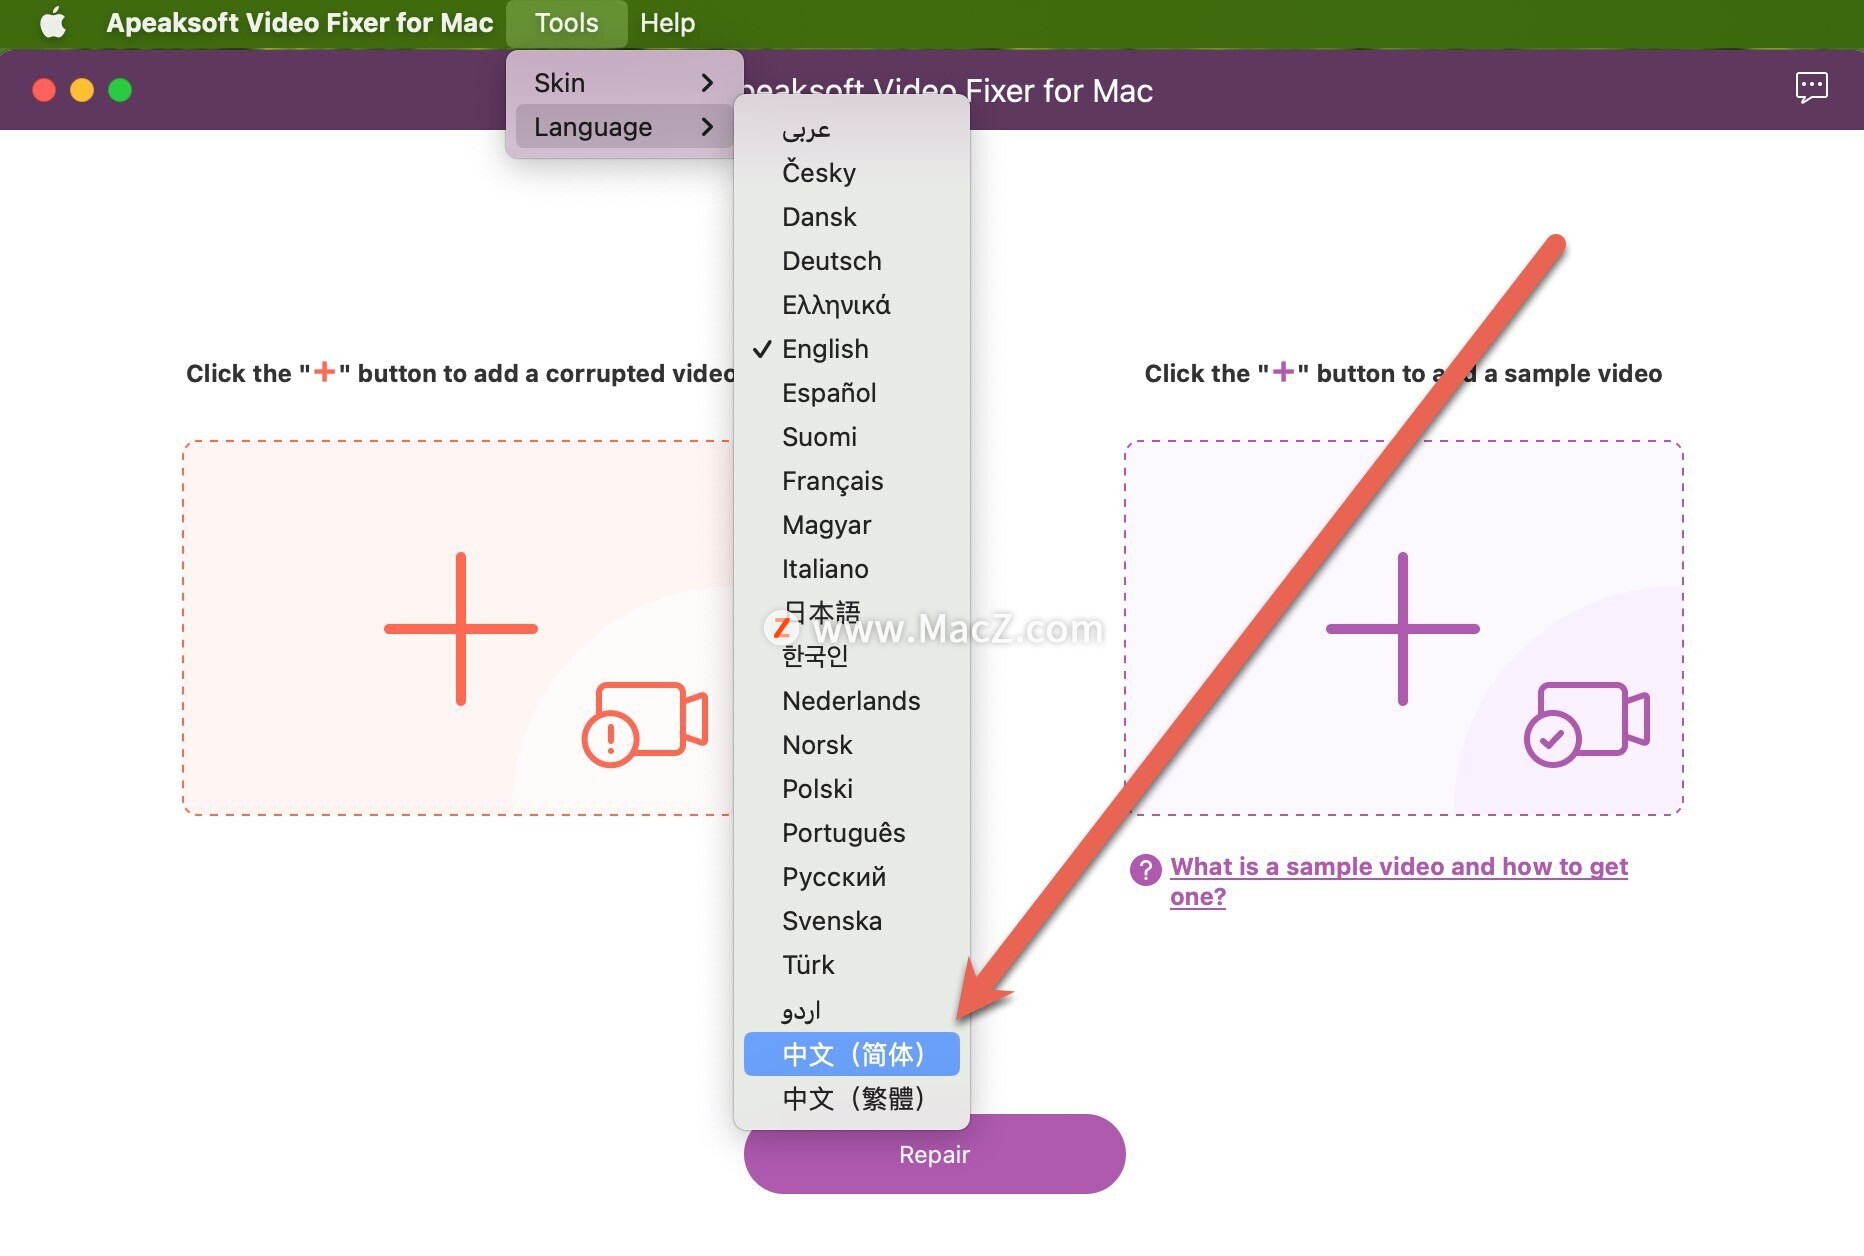Switch language to Português
Screen dimensions: 1864x1256
(852, 833)
